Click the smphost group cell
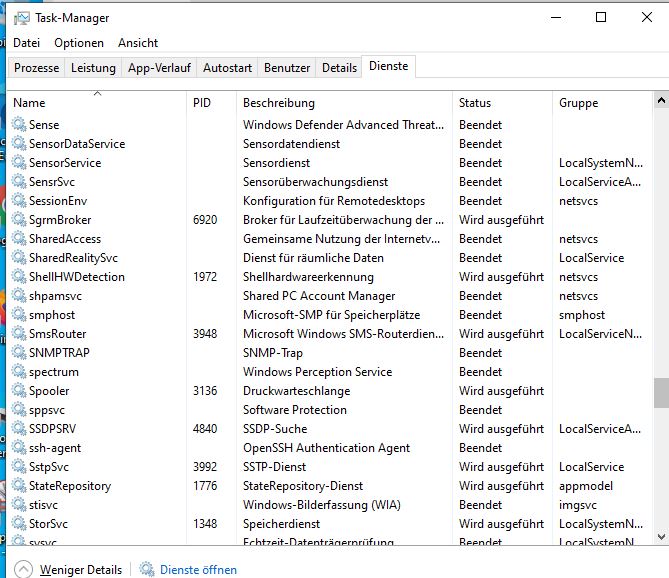The width and height of the screenshot is (669, 578). click(x=582, y=315)
